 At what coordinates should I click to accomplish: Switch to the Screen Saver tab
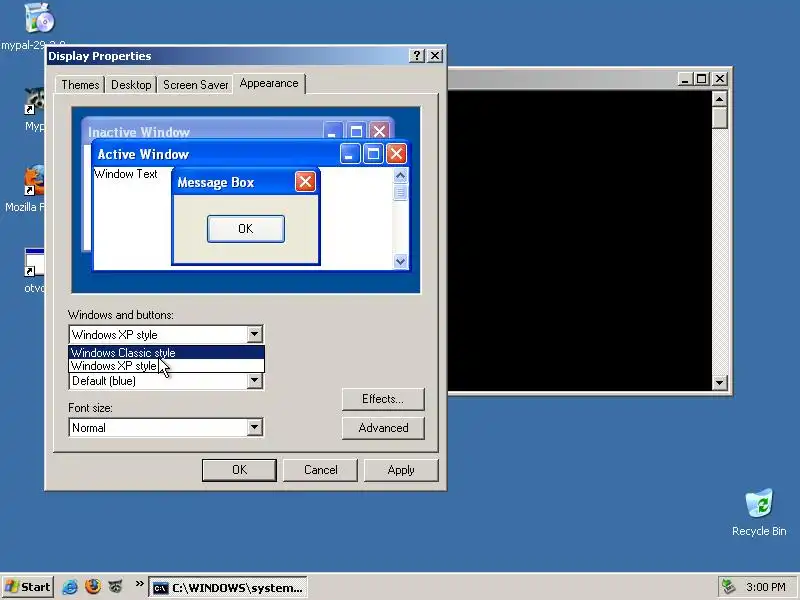tap(195, 85)
